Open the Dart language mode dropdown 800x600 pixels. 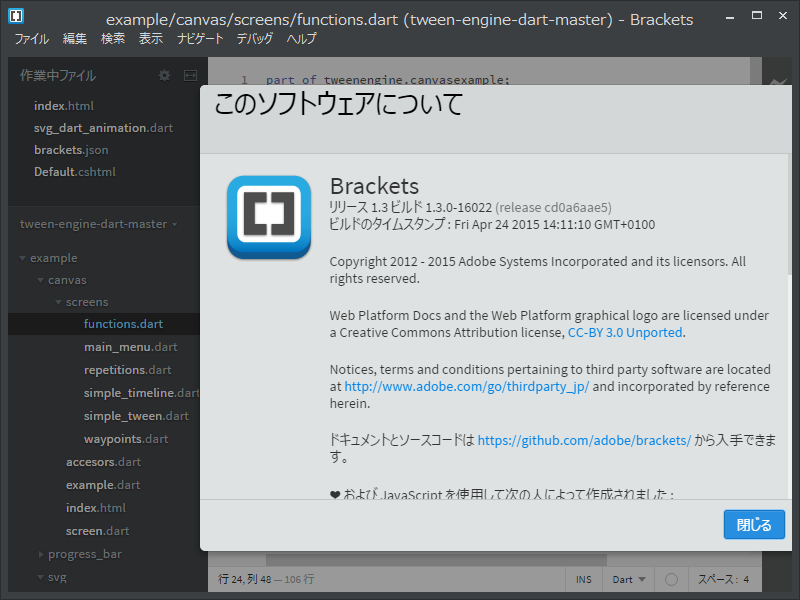tap(628, 579)
